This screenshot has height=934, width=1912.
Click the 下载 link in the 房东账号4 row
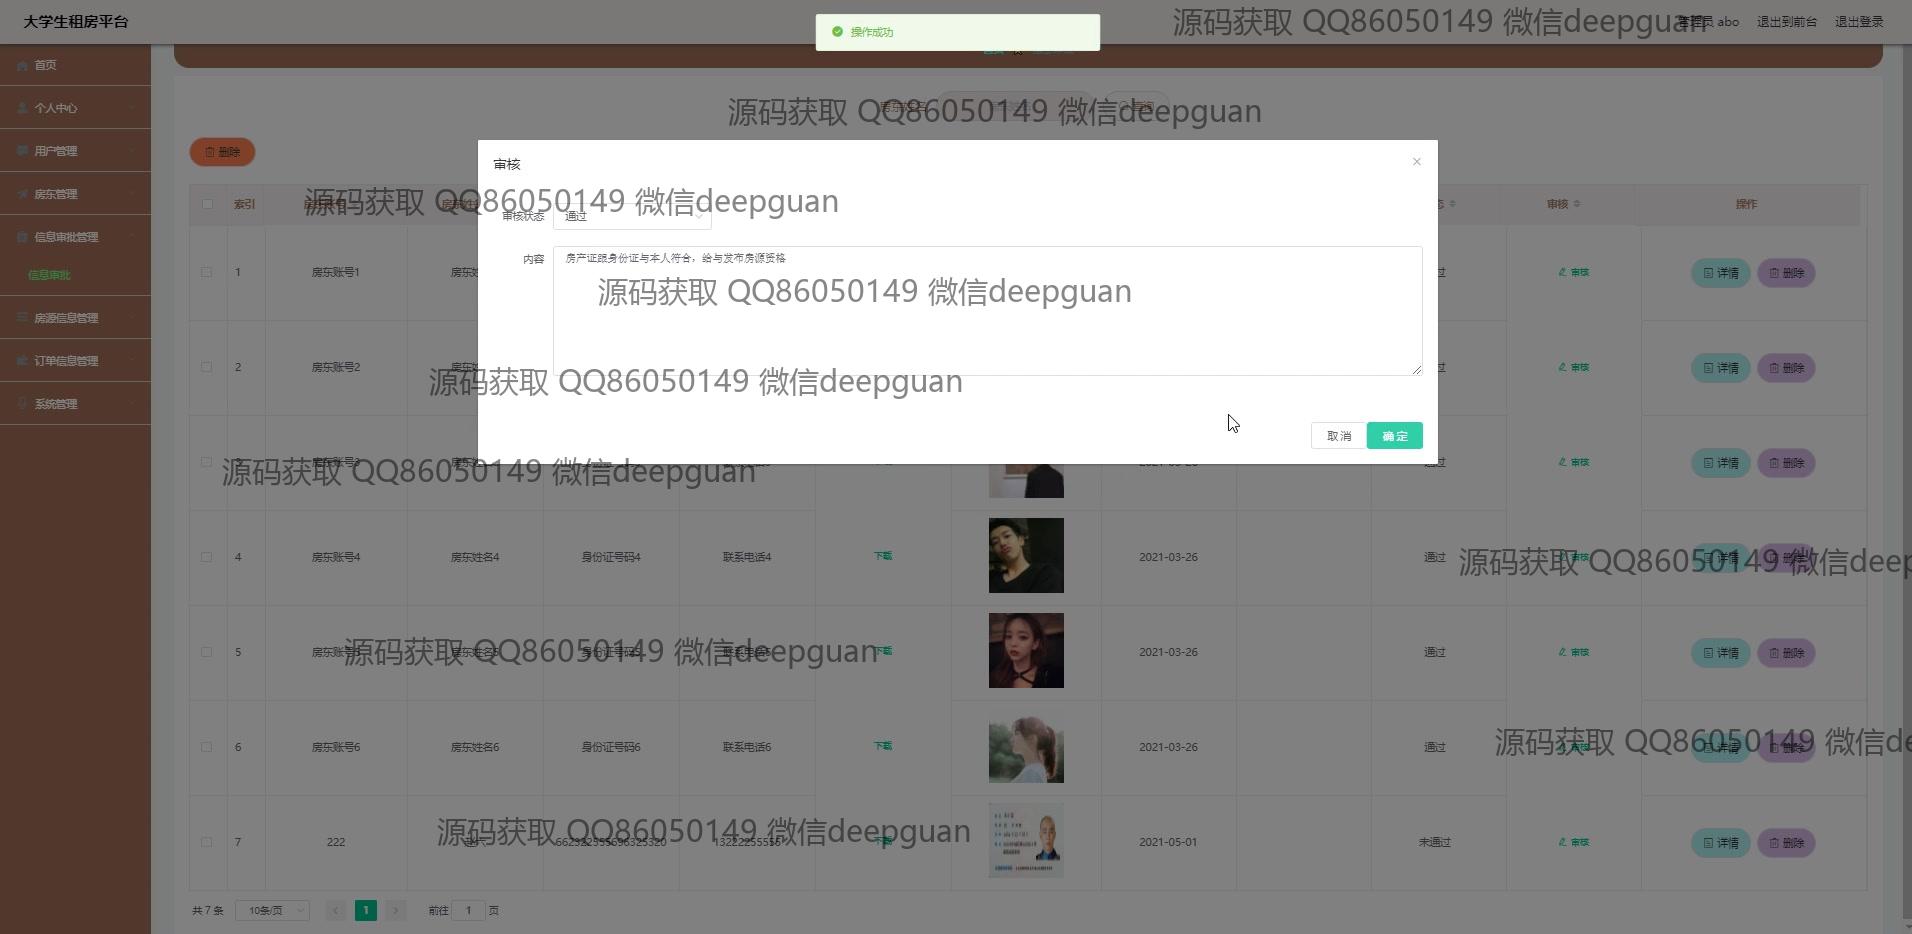click(x=883, y=556)
